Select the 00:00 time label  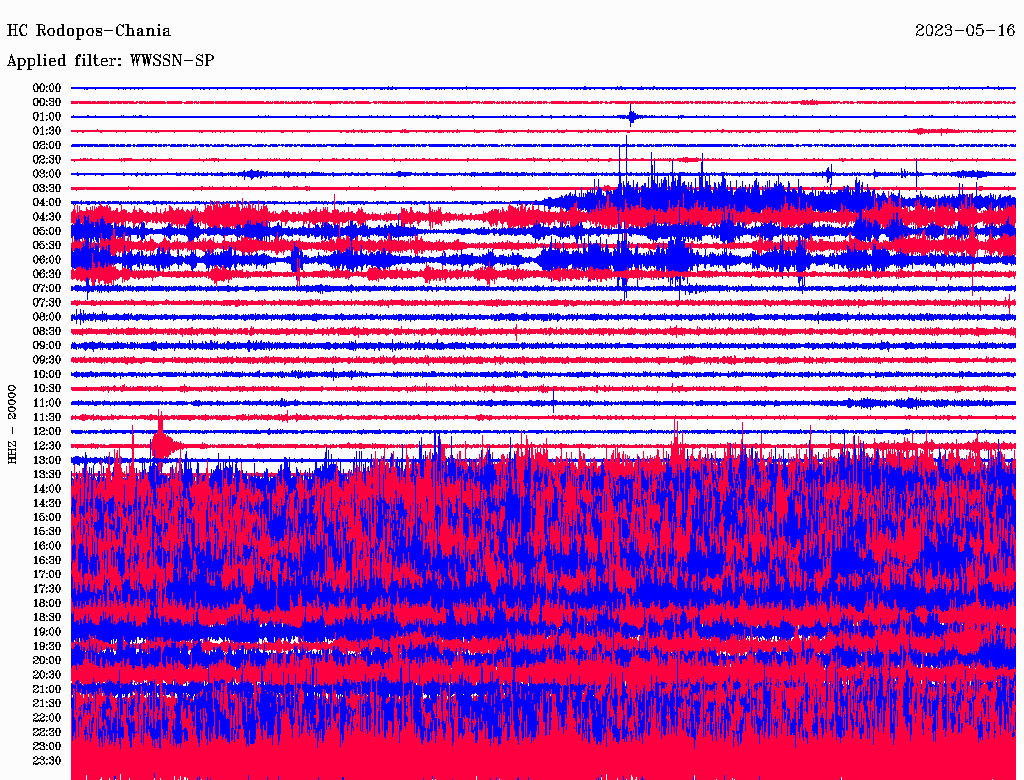click(48, 88)
